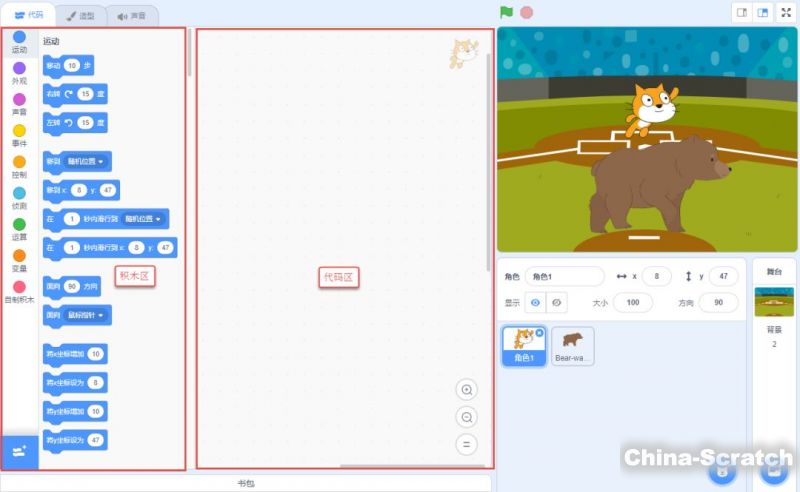Open the add extension button
800x492 pixels.
coord(19,452)
